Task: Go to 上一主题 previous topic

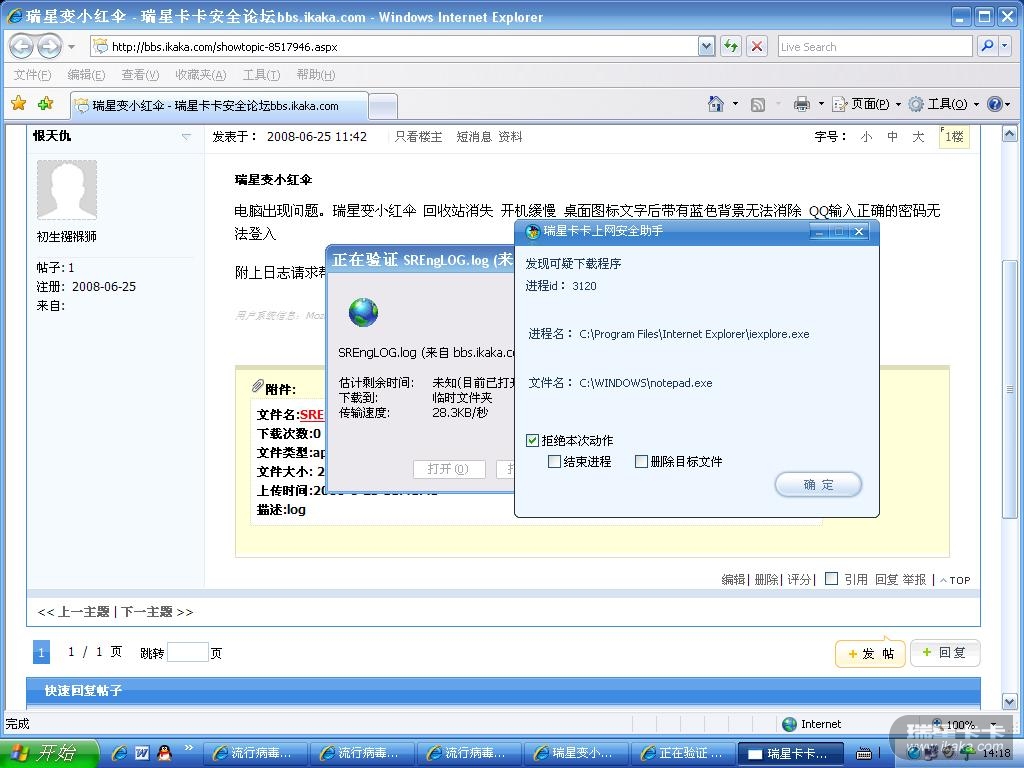Action: (83, 612)
